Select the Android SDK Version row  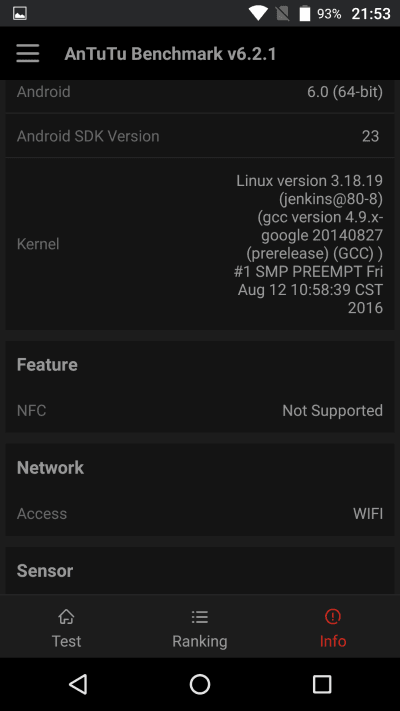coord(200,136)
